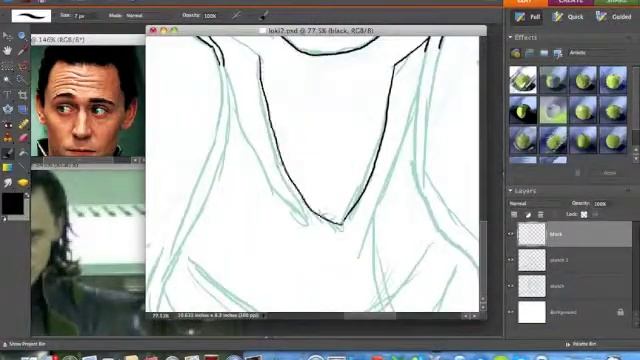Viewport: 640px width, 360px height.
Task: Switch to the Share tab
Action: tap(617, 2)
